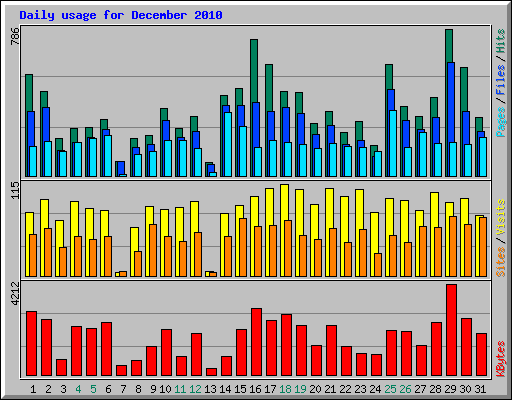Click green day 4 axis label
The height and width of the screenshot is (400, 512).
pyautogui.click(x=78, y=389)
